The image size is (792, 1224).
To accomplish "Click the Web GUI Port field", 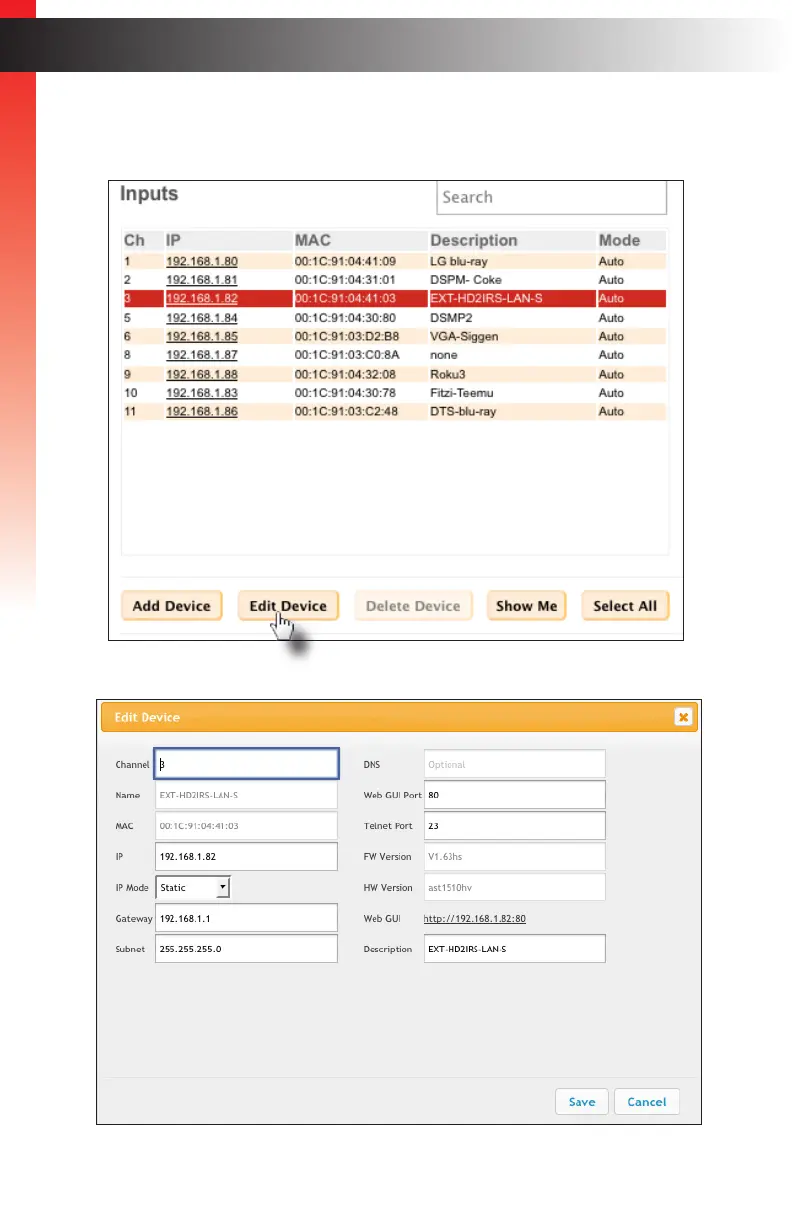I will coord(514,795).
